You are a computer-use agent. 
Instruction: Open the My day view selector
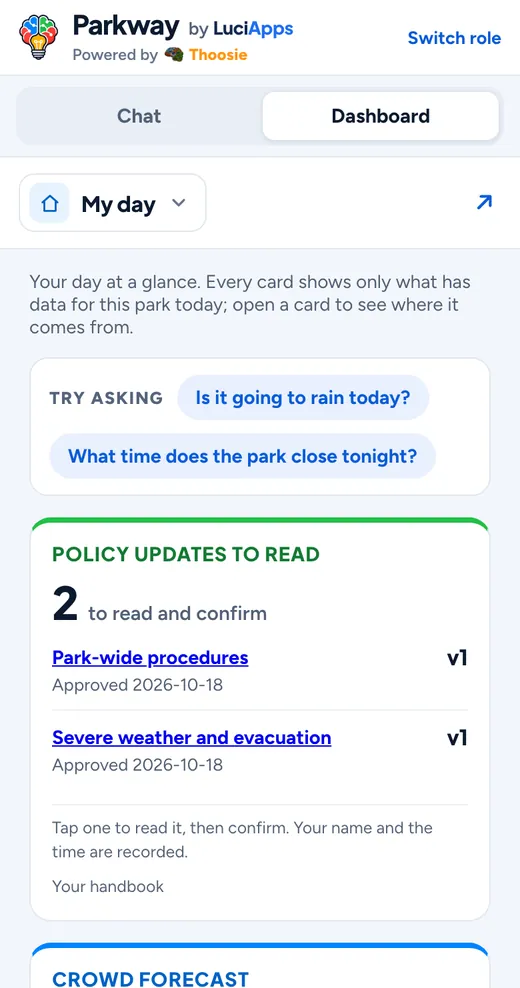pos(113,203)
